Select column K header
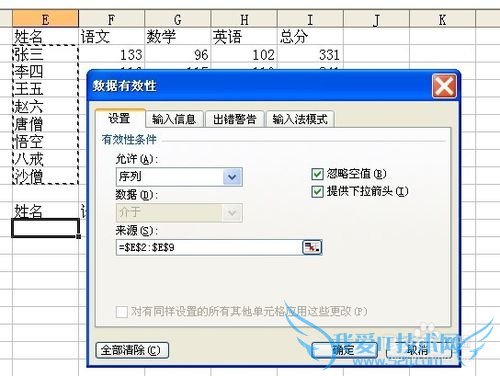The height and width of the screenshot is (376, 500). (x=442, y=20)
